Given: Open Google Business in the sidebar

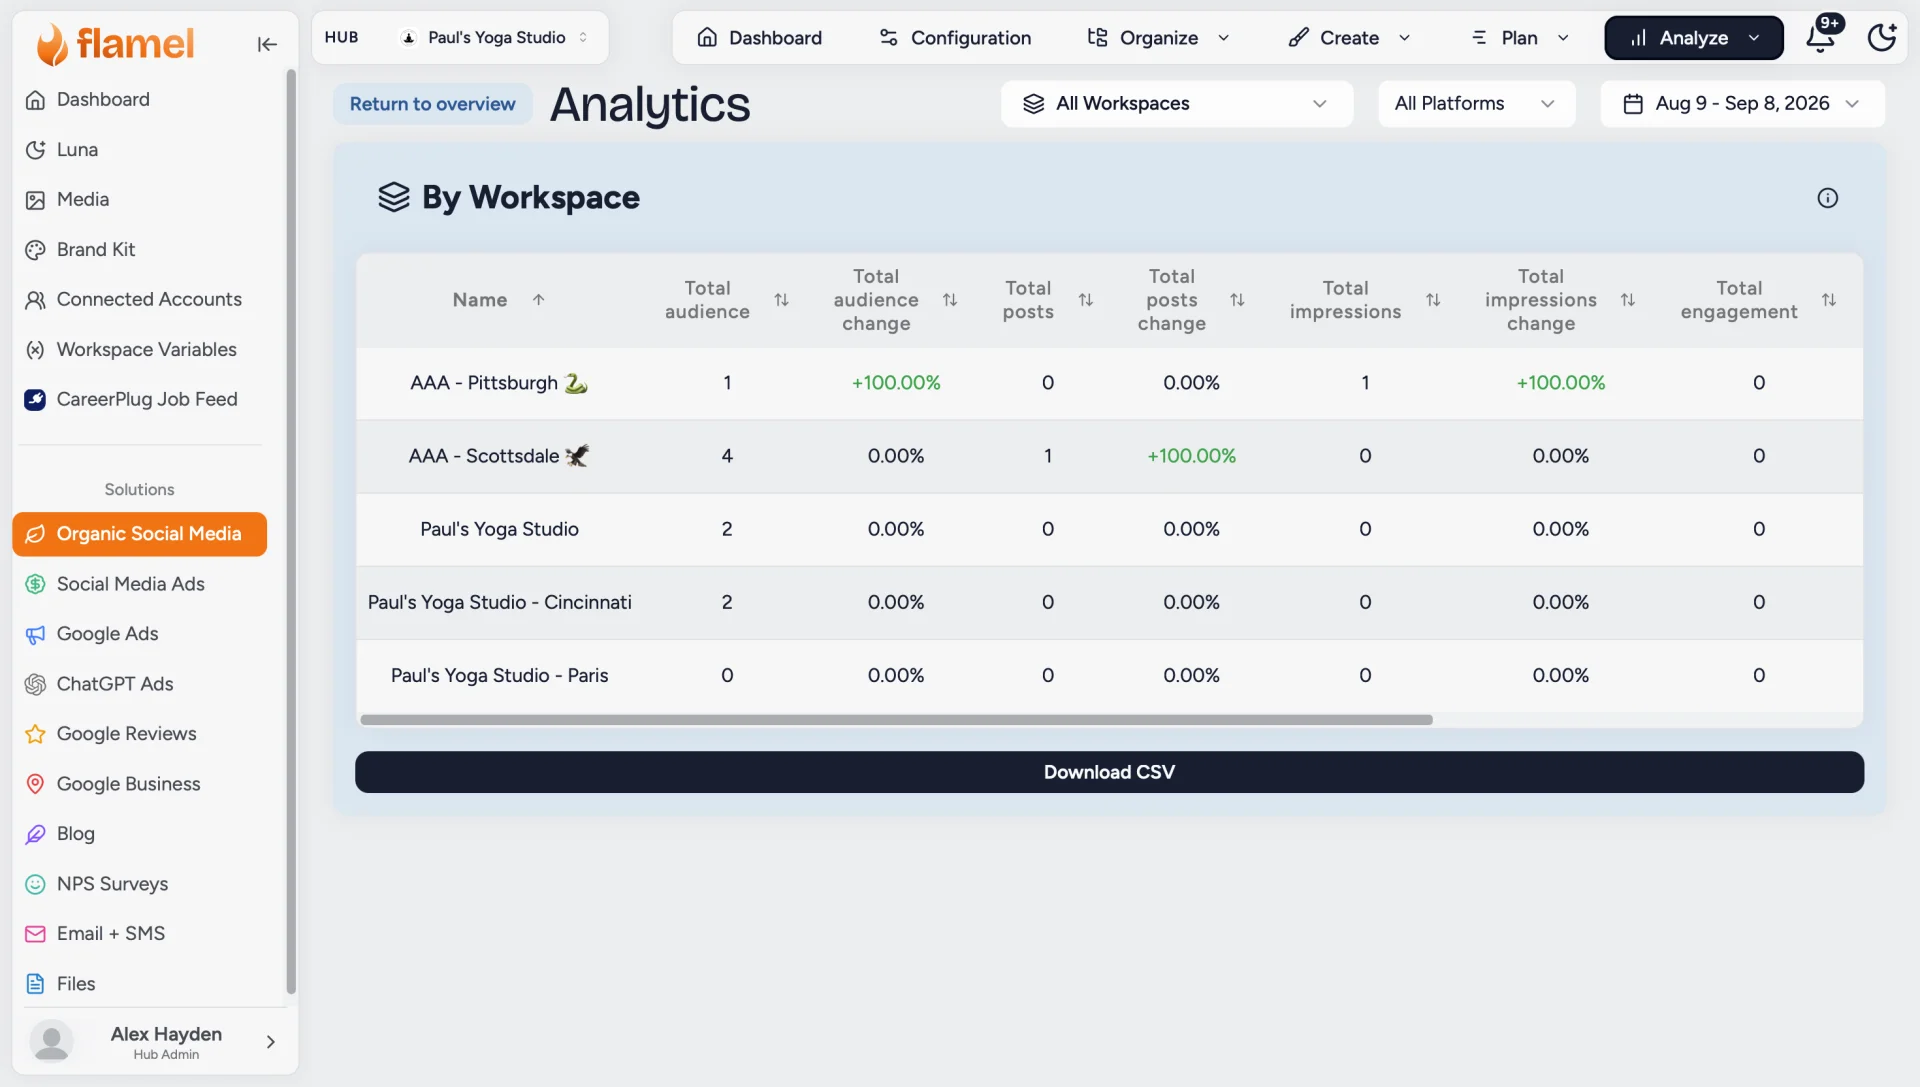Looking at the screenshot, I should (140, 784).
